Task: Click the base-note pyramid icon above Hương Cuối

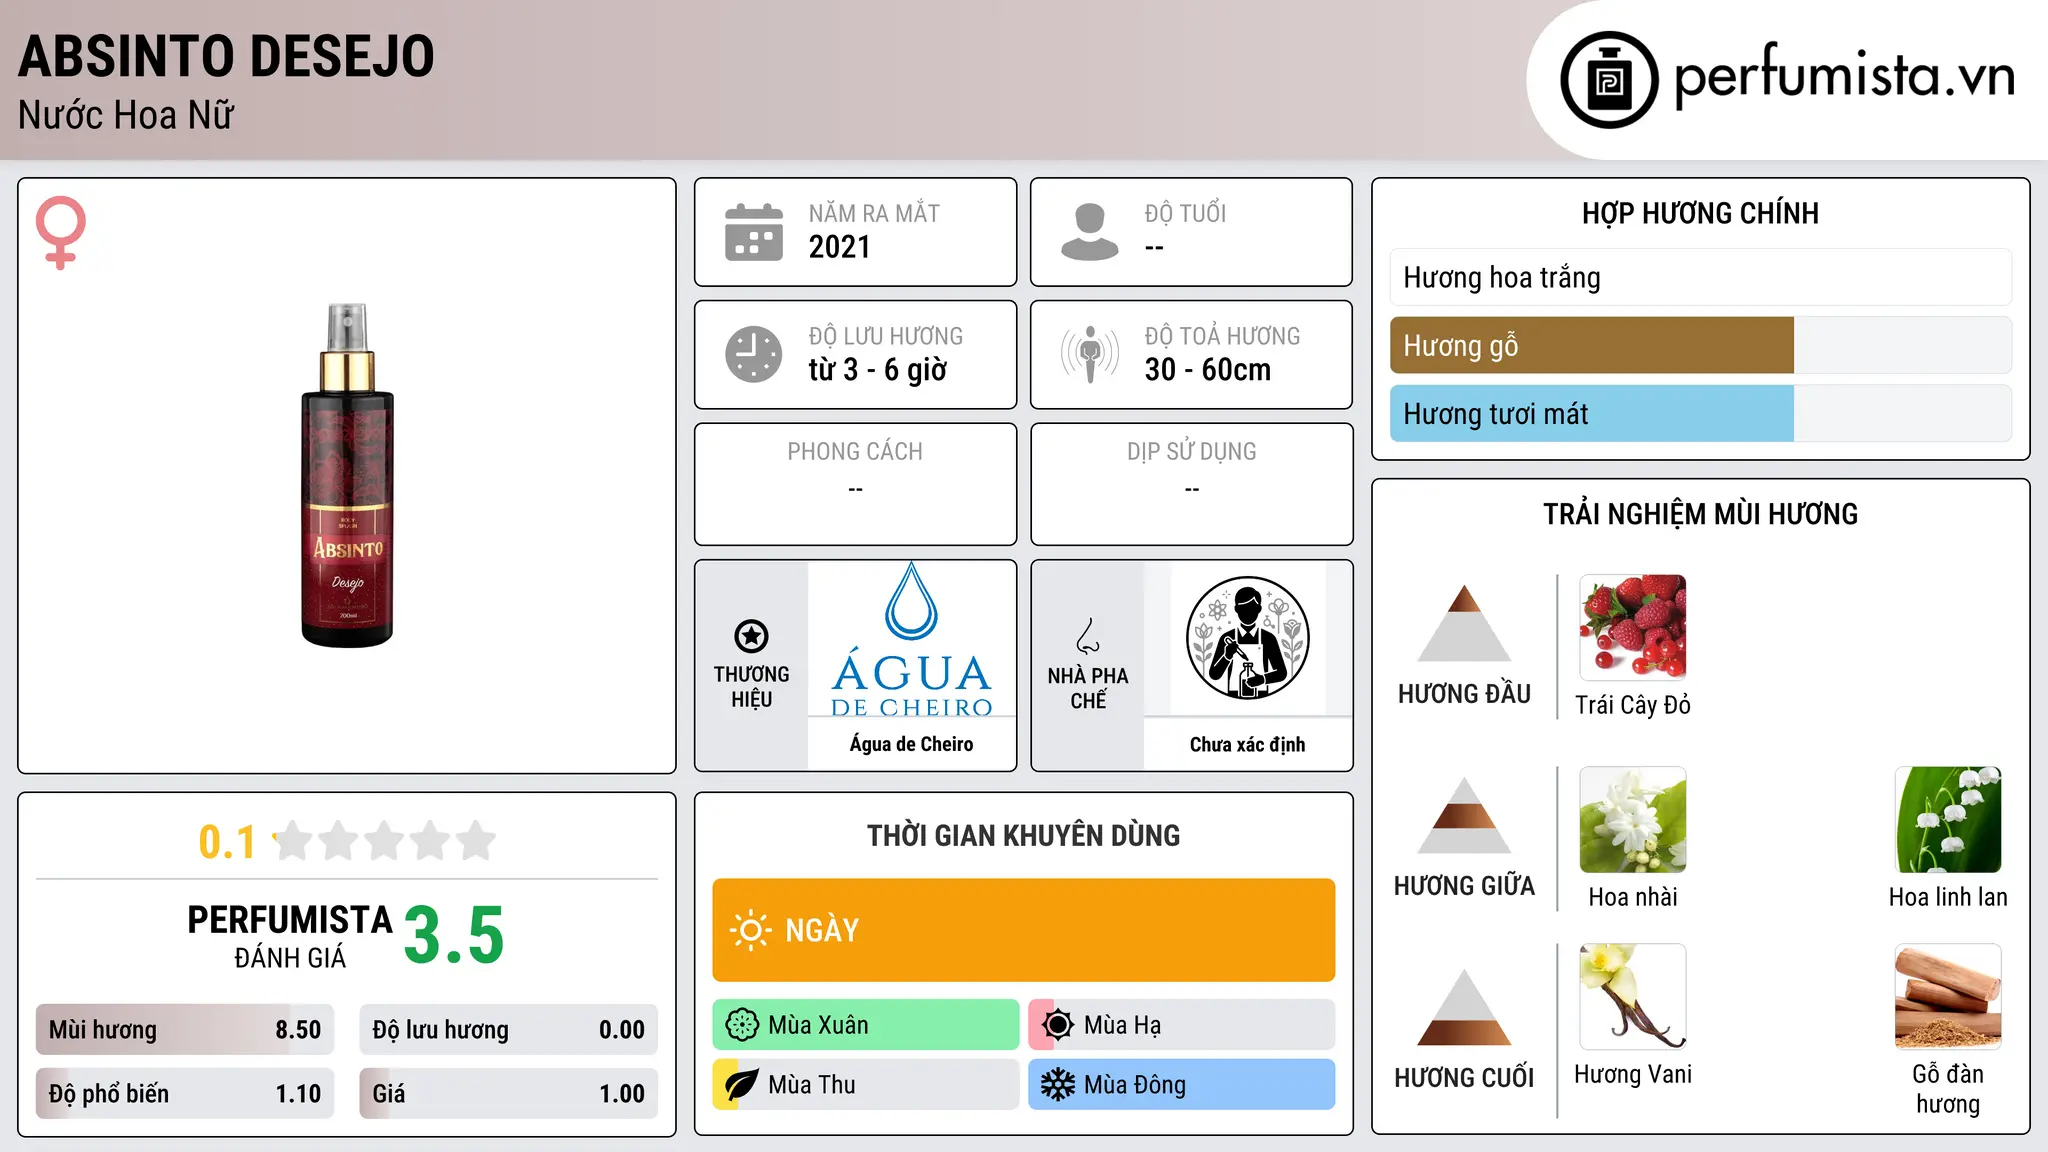Action: click(1464, 1007)
